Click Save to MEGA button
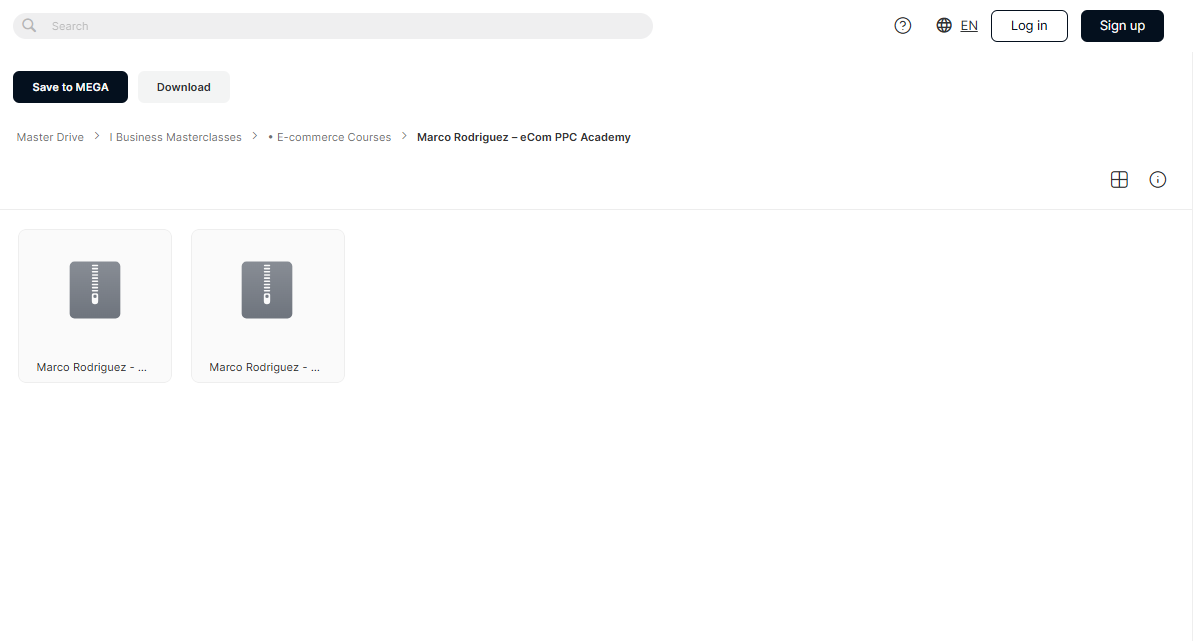This screenshot has width=1193, height=641. coord(70,87)
